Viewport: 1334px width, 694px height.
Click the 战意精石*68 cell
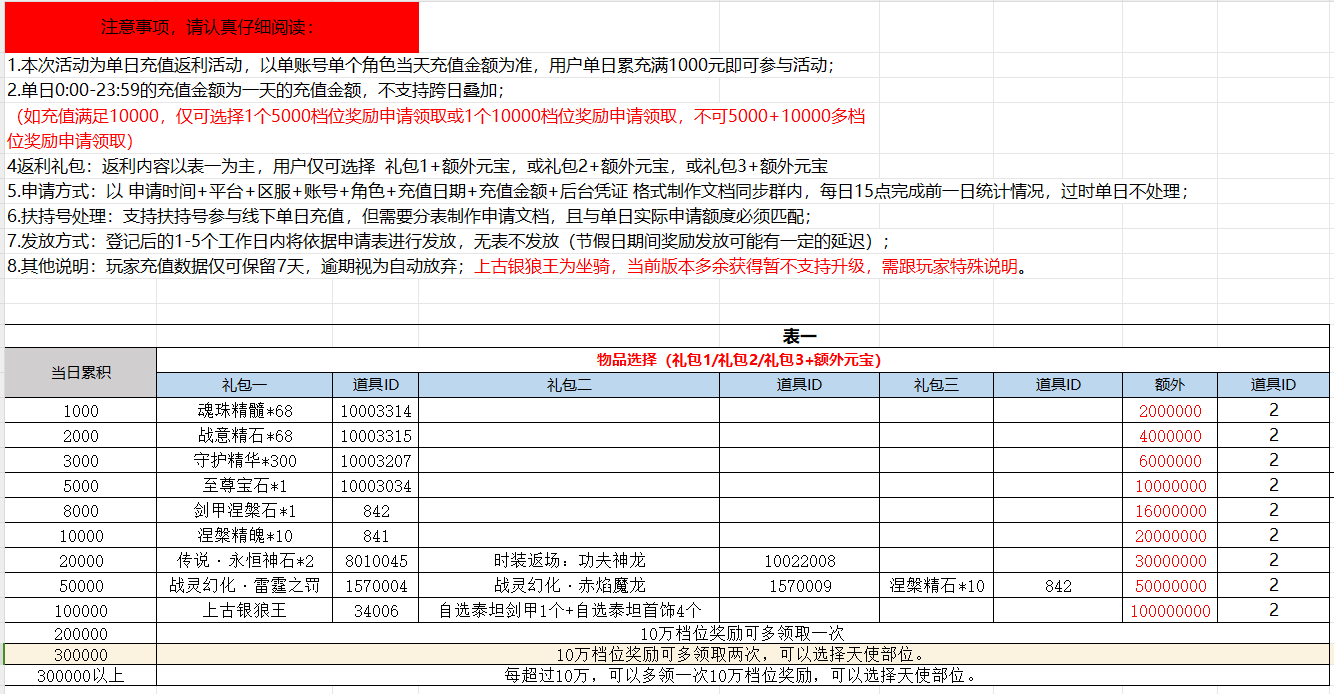click(x=245, y=435)
